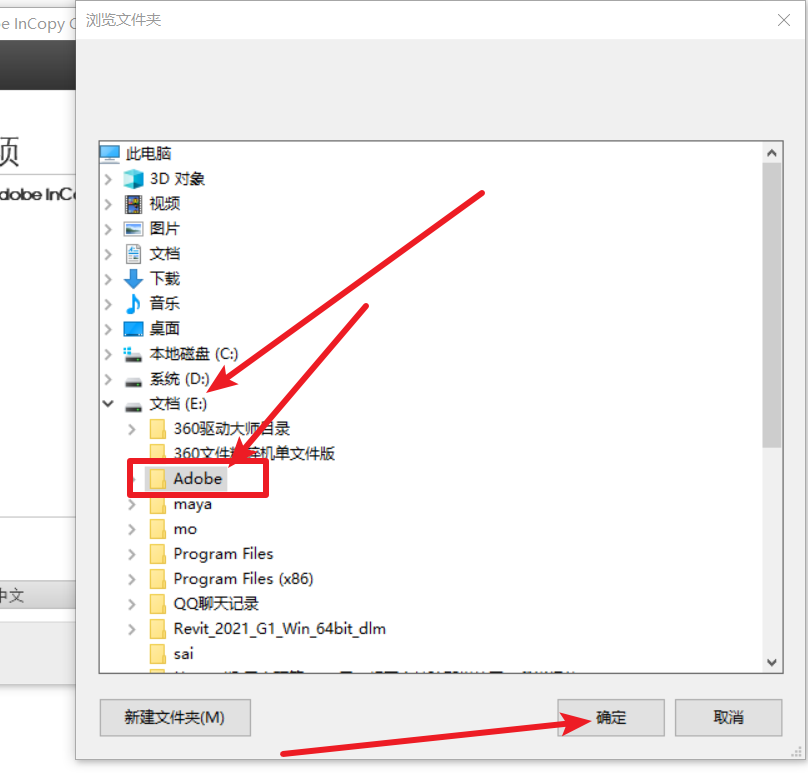Image resolution: width=808 pixels, height=777 pixels.
Task: Select the 文档 library item under 此电脑
Action: coord(164,254)
